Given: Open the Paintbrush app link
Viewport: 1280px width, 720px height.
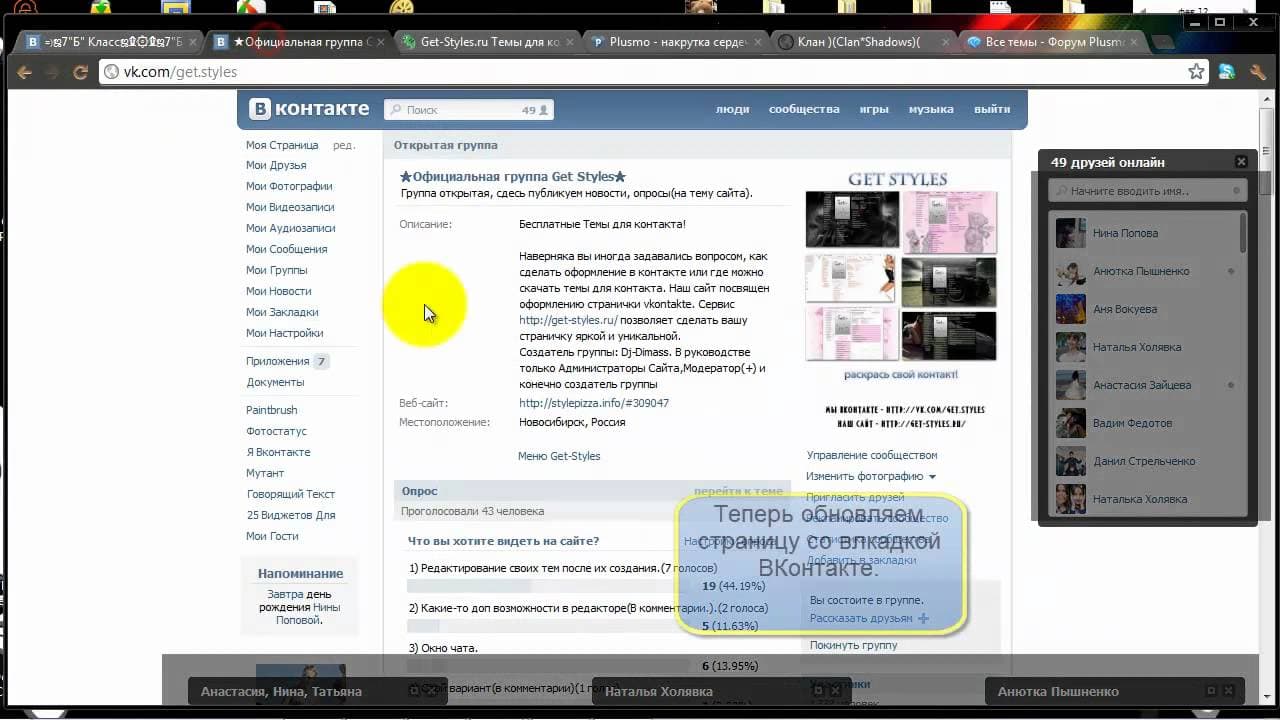Looking at the screenshot, I should pos(272,410).
